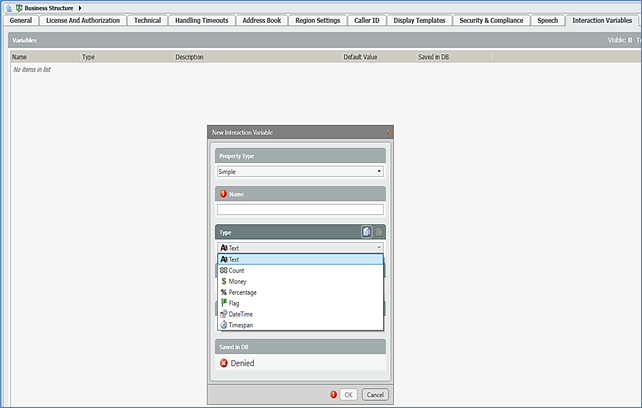This screenshot has width=642, height=408.
Task: Choose Money from the type list
Action: coord(237,281)
